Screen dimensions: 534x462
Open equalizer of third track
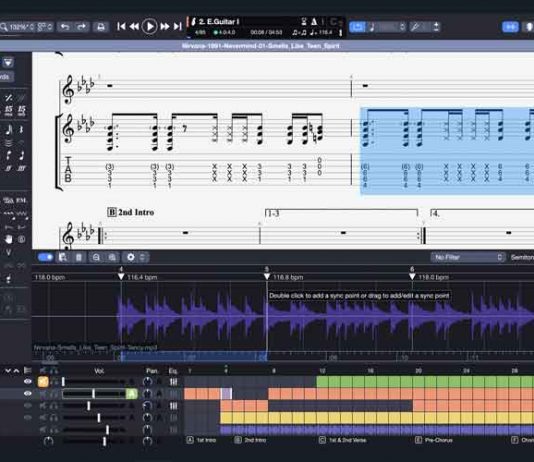[173, 406]
